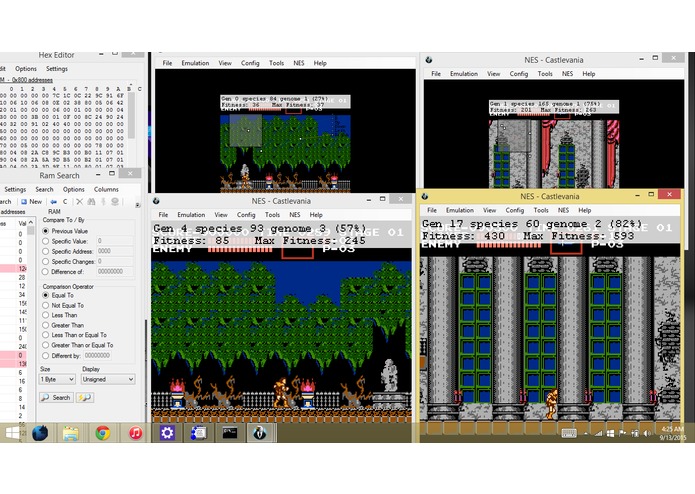
Task: Open Options menu in Hex Editor
Action: click(26, 69)
